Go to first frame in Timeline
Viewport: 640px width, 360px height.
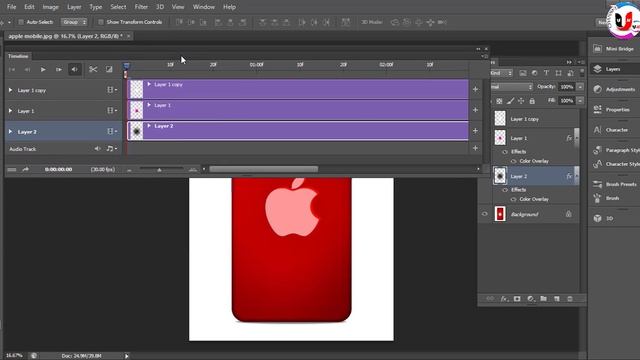12,70
